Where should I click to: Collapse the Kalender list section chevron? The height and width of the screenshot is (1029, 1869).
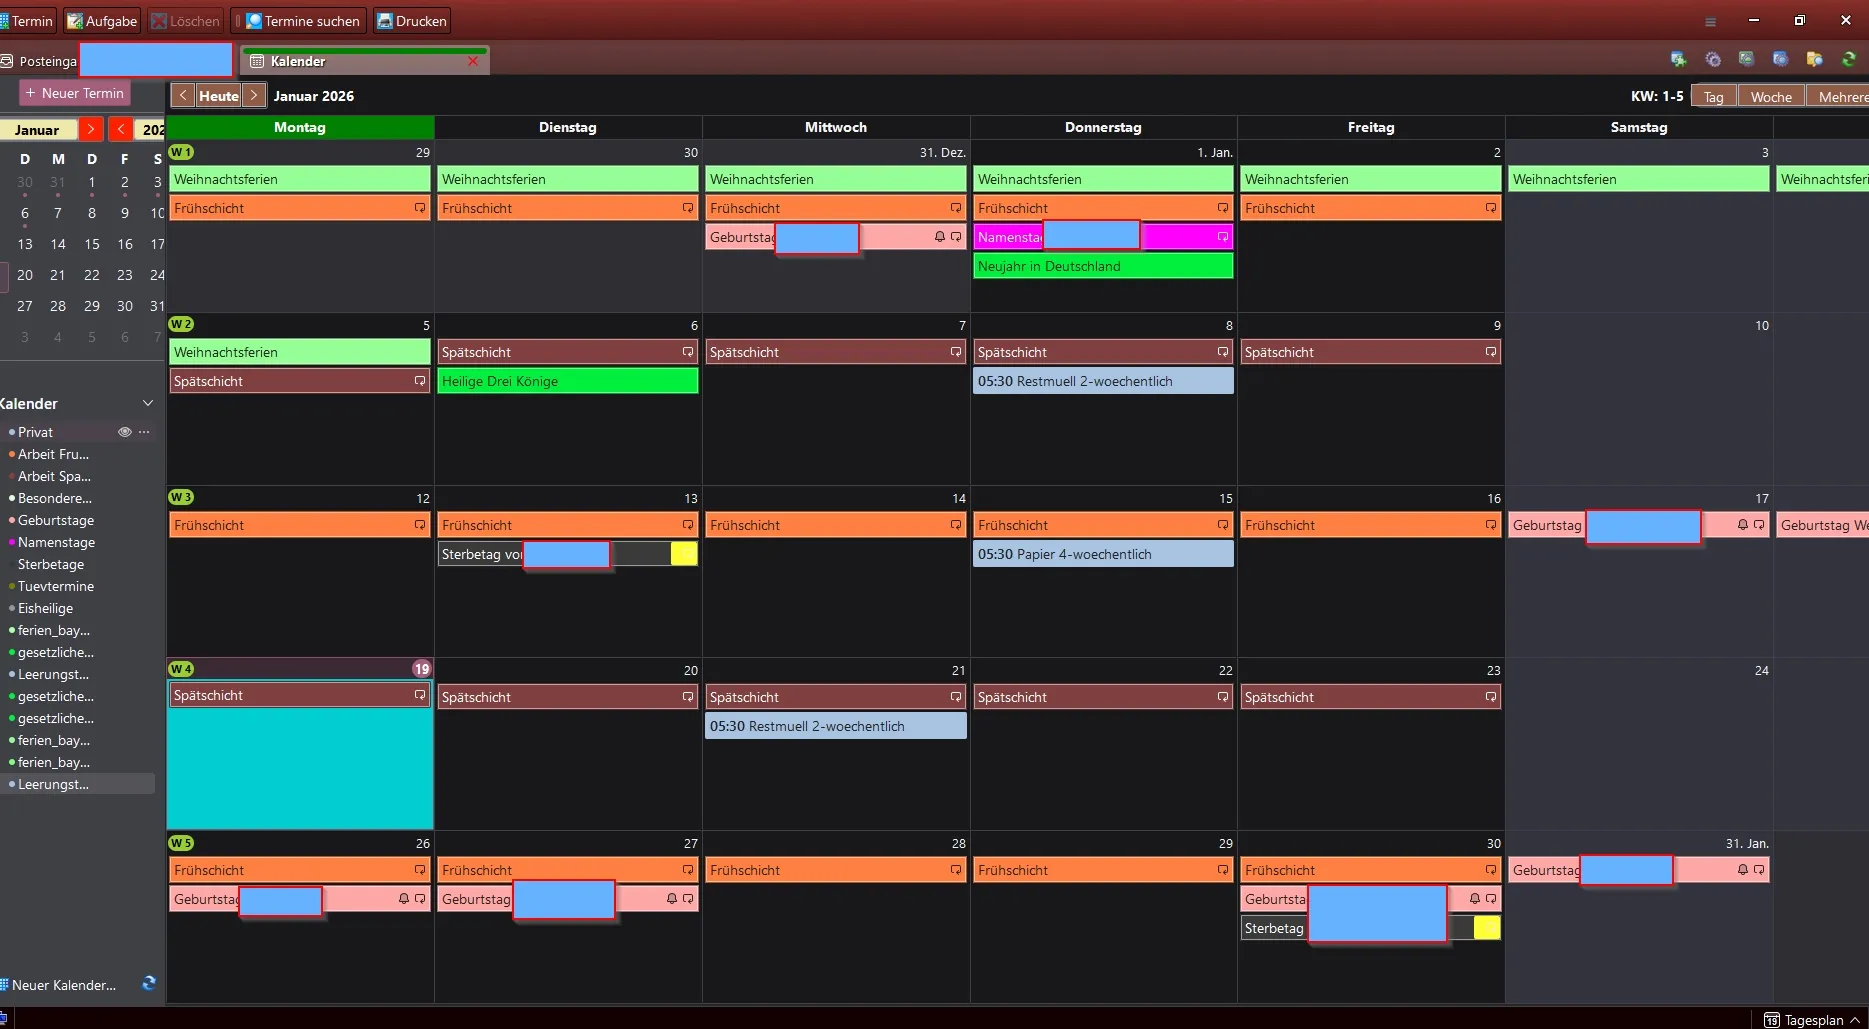(x=148, y=403)
